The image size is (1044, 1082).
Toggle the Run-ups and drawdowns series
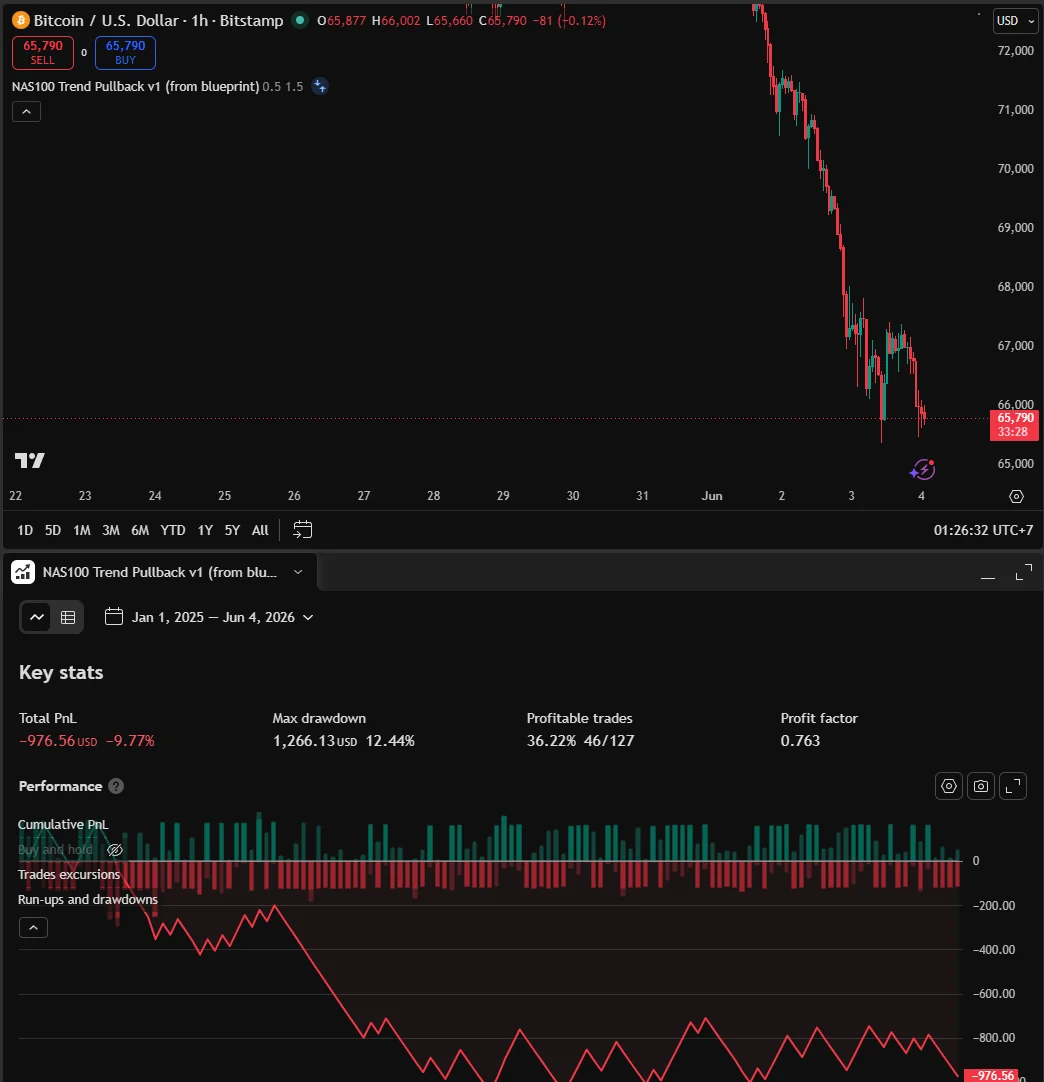point(88,899)
